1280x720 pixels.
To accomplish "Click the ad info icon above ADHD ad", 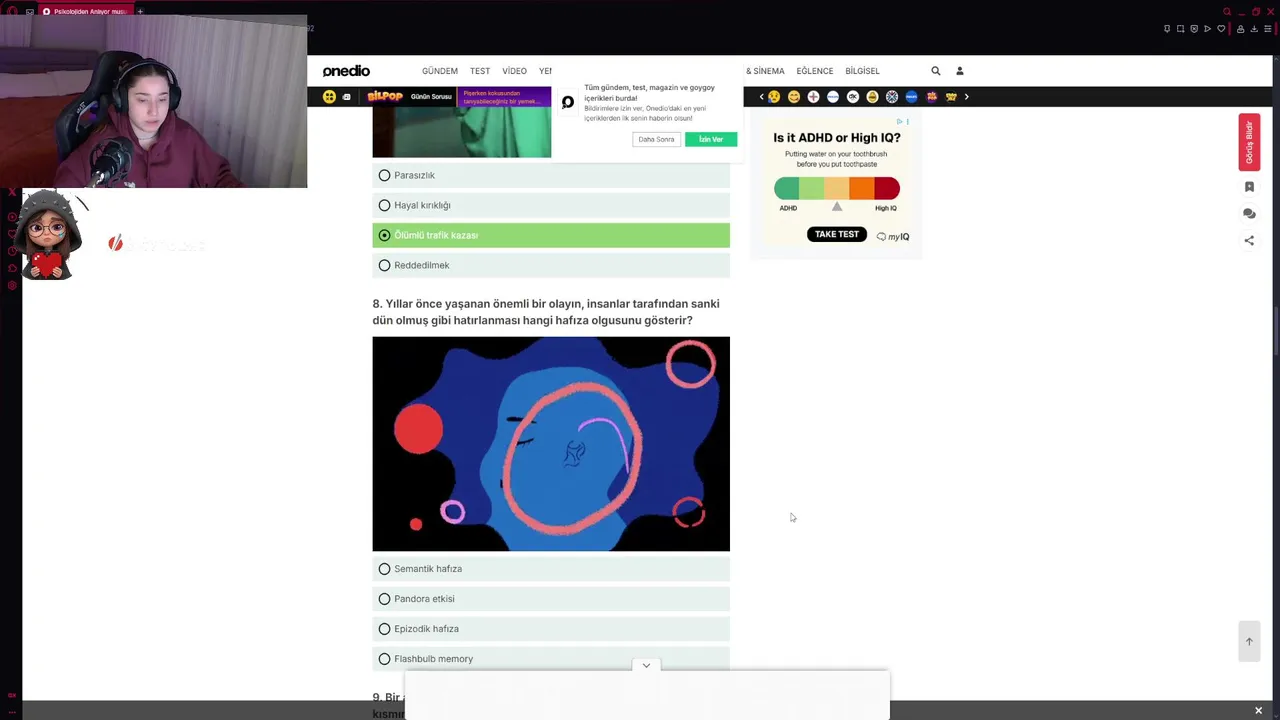I will click(x=900, y=122).
